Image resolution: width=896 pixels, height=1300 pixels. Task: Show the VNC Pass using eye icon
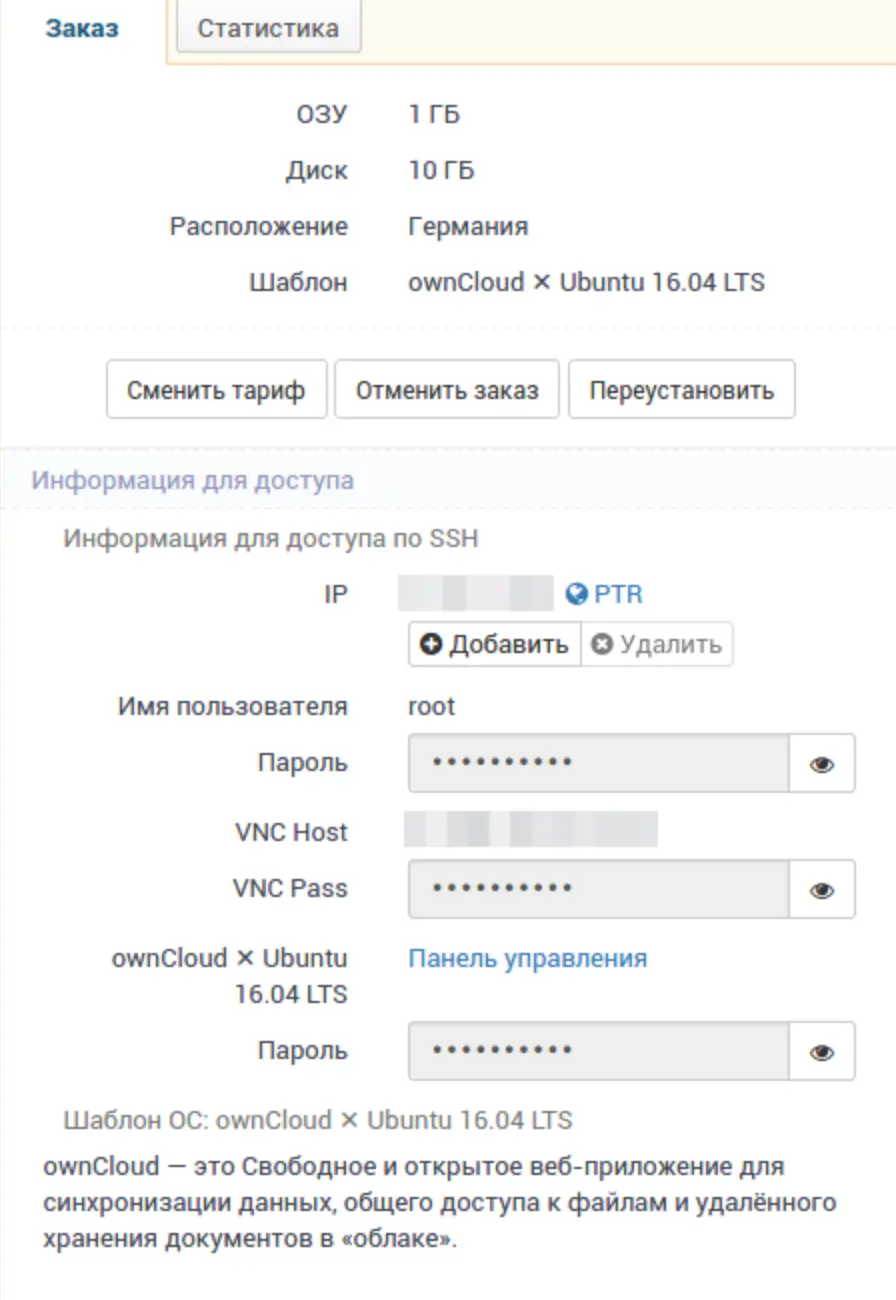pos(822,889)
